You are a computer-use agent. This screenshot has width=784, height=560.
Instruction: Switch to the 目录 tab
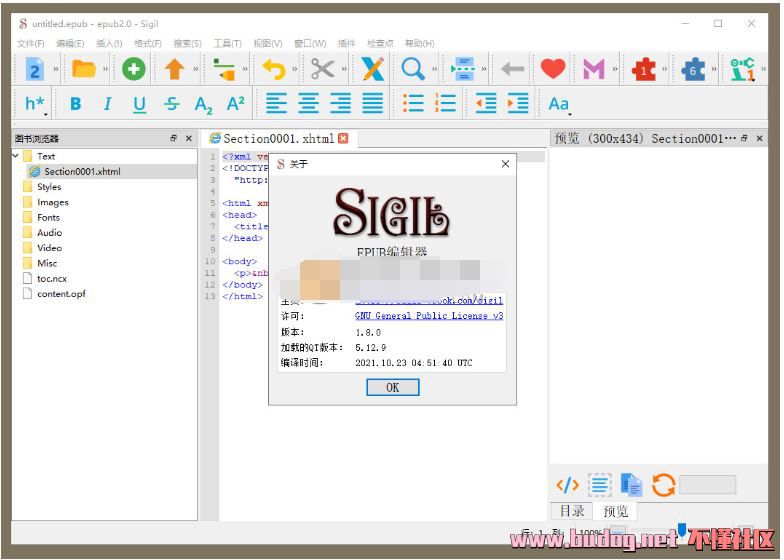pos(572,511)
